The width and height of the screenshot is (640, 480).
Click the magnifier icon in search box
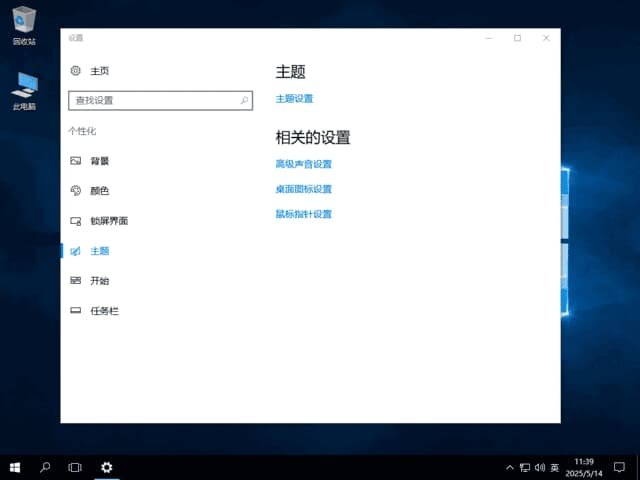(x=245, y=101)
